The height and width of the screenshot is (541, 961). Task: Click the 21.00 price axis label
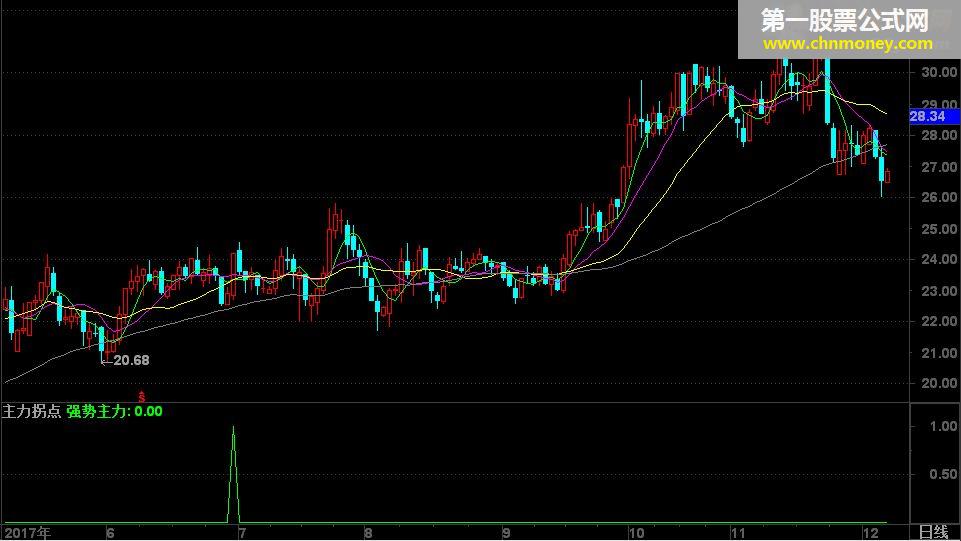coord(939,353)
